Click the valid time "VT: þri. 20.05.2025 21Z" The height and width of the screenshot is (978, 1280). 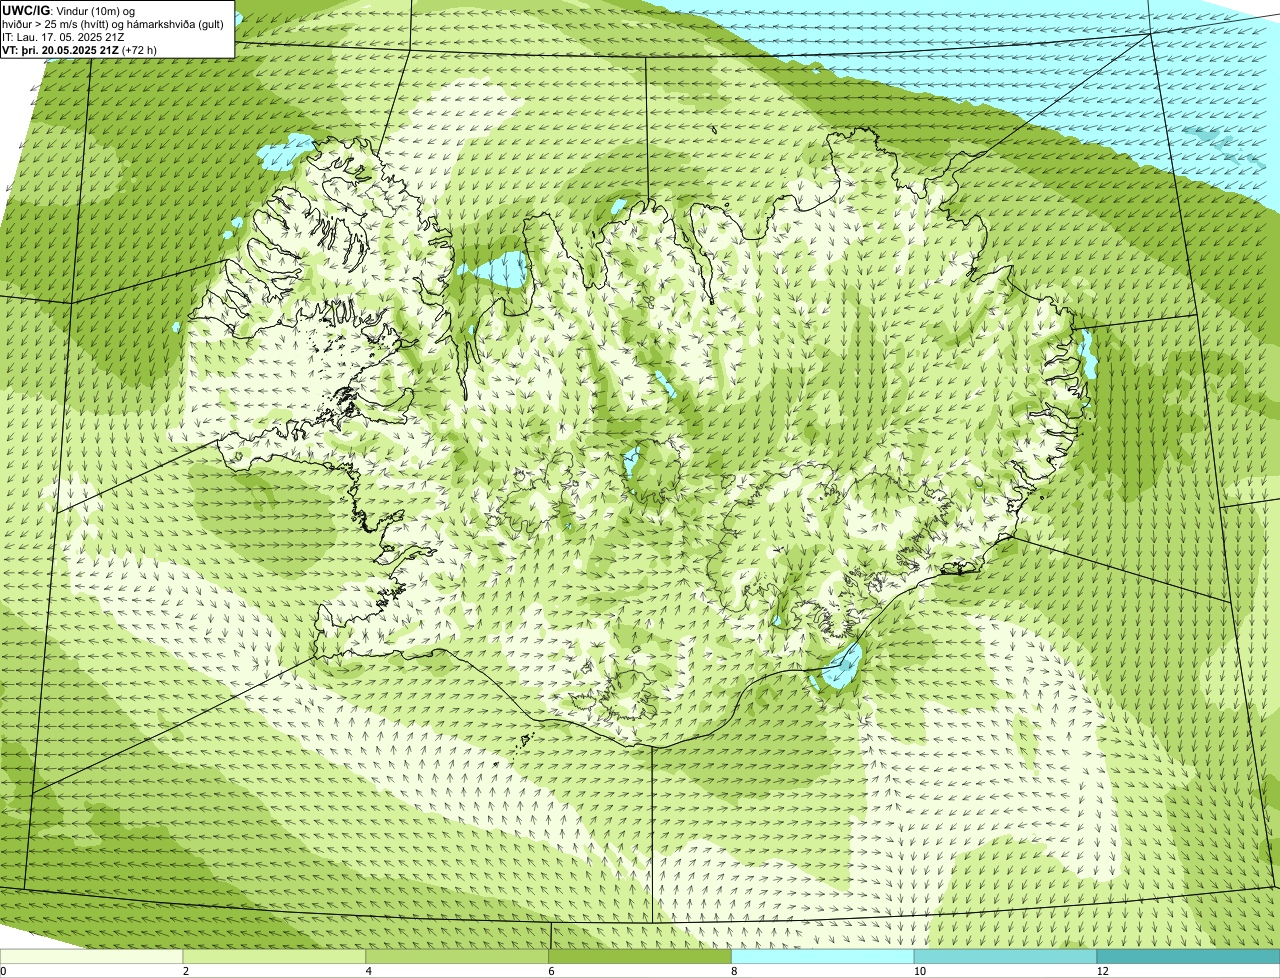[60, 50]
